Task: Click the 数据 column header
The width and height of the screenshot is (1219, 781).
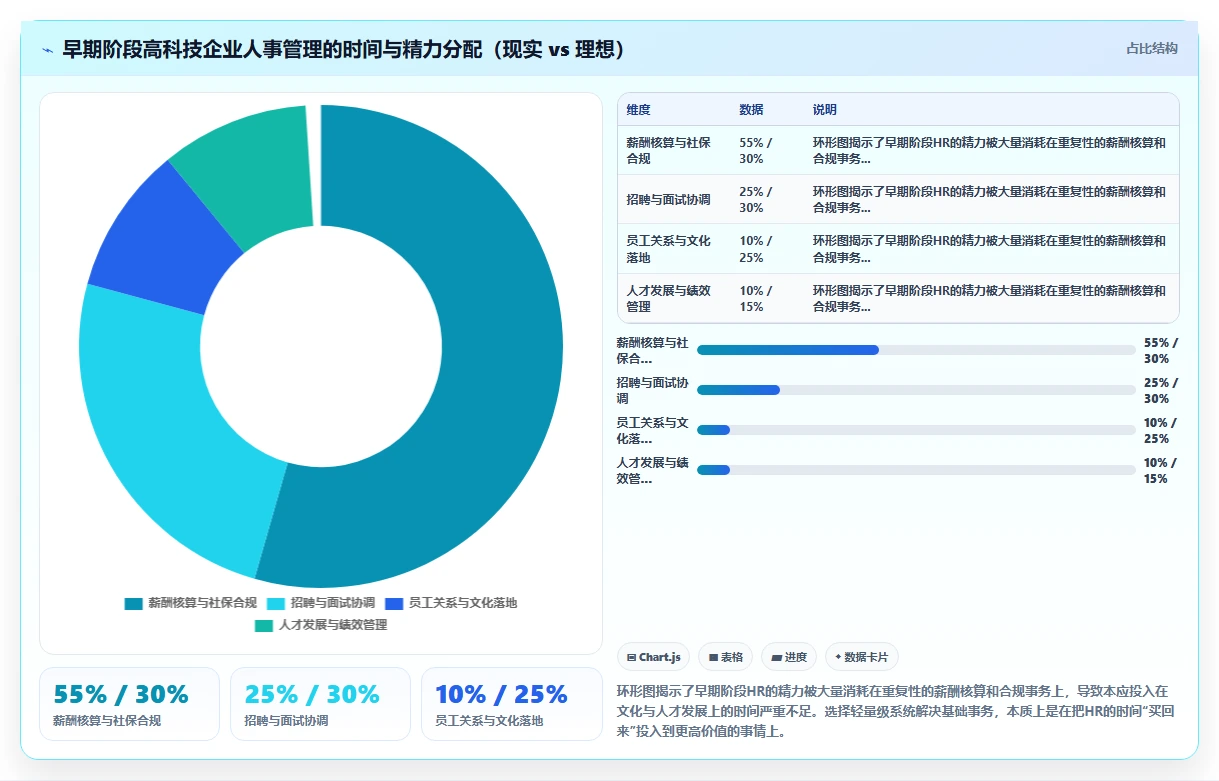Action: (751, 110)
